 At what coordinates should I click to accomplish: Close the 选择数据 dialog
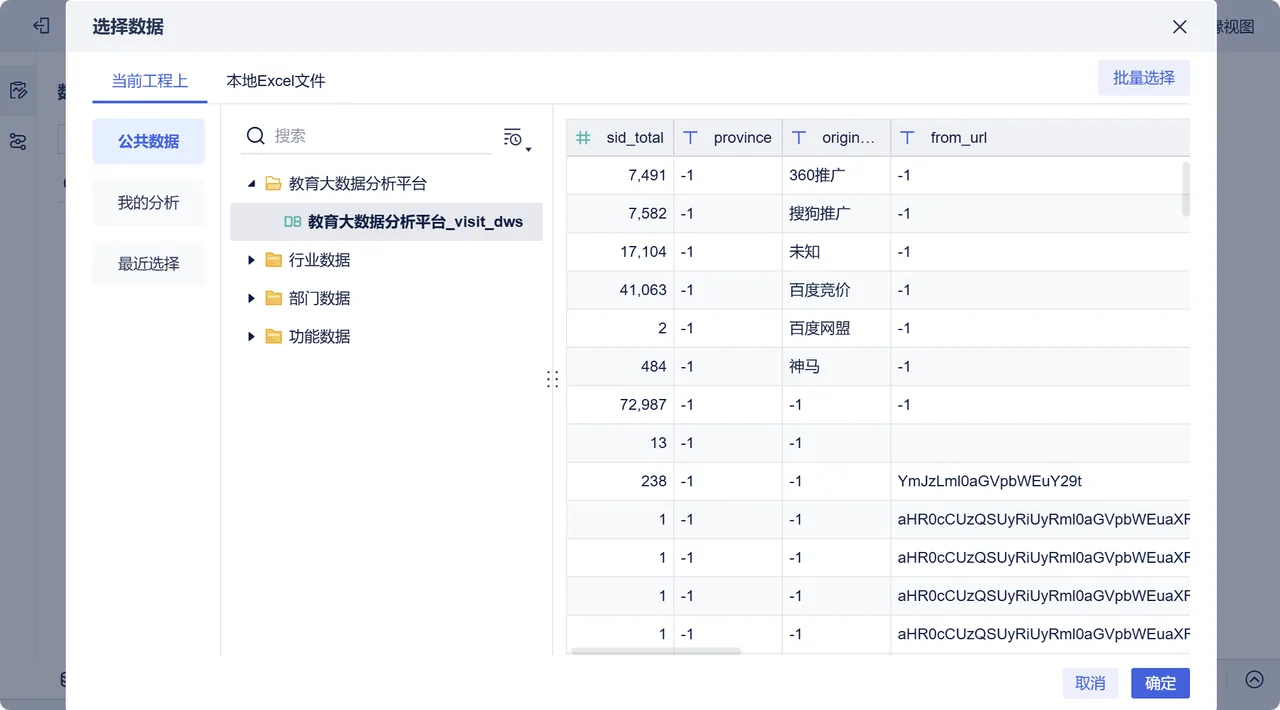coord(1180,27)
